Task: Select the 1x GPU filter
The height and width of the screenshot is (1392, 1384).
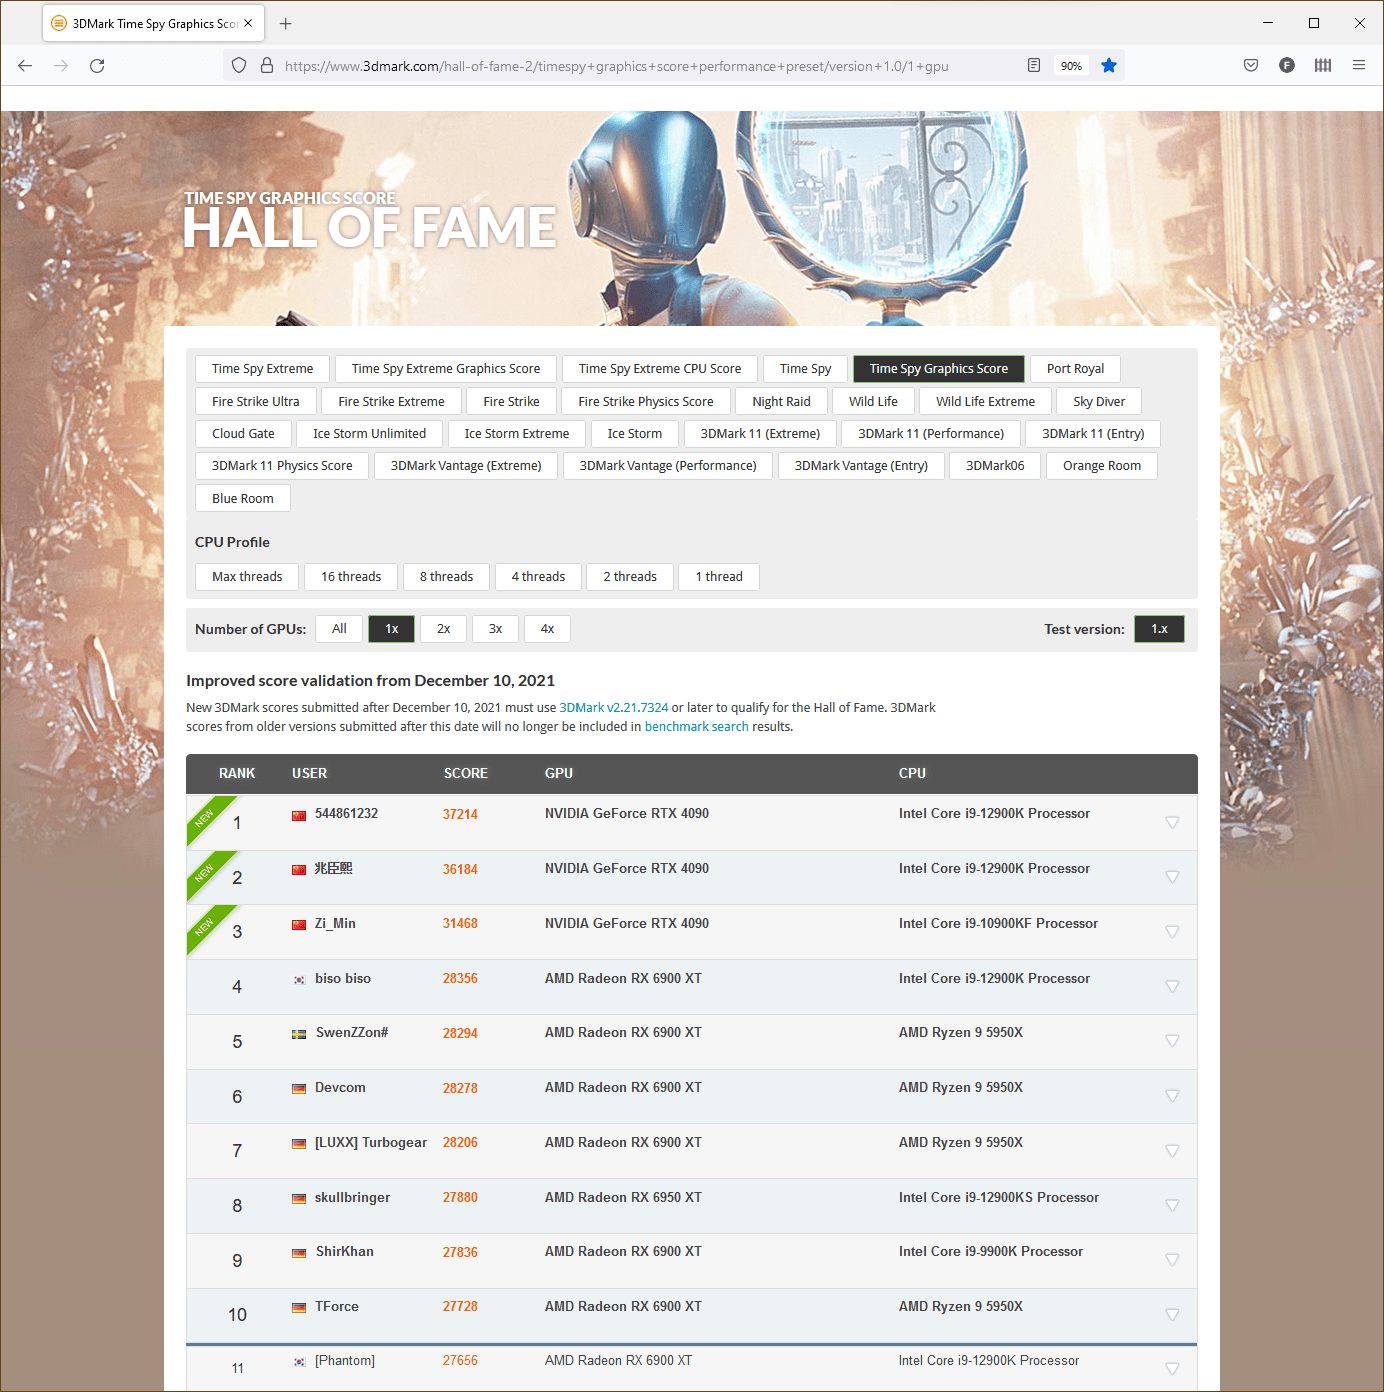Action: click(x=392, y=629)
